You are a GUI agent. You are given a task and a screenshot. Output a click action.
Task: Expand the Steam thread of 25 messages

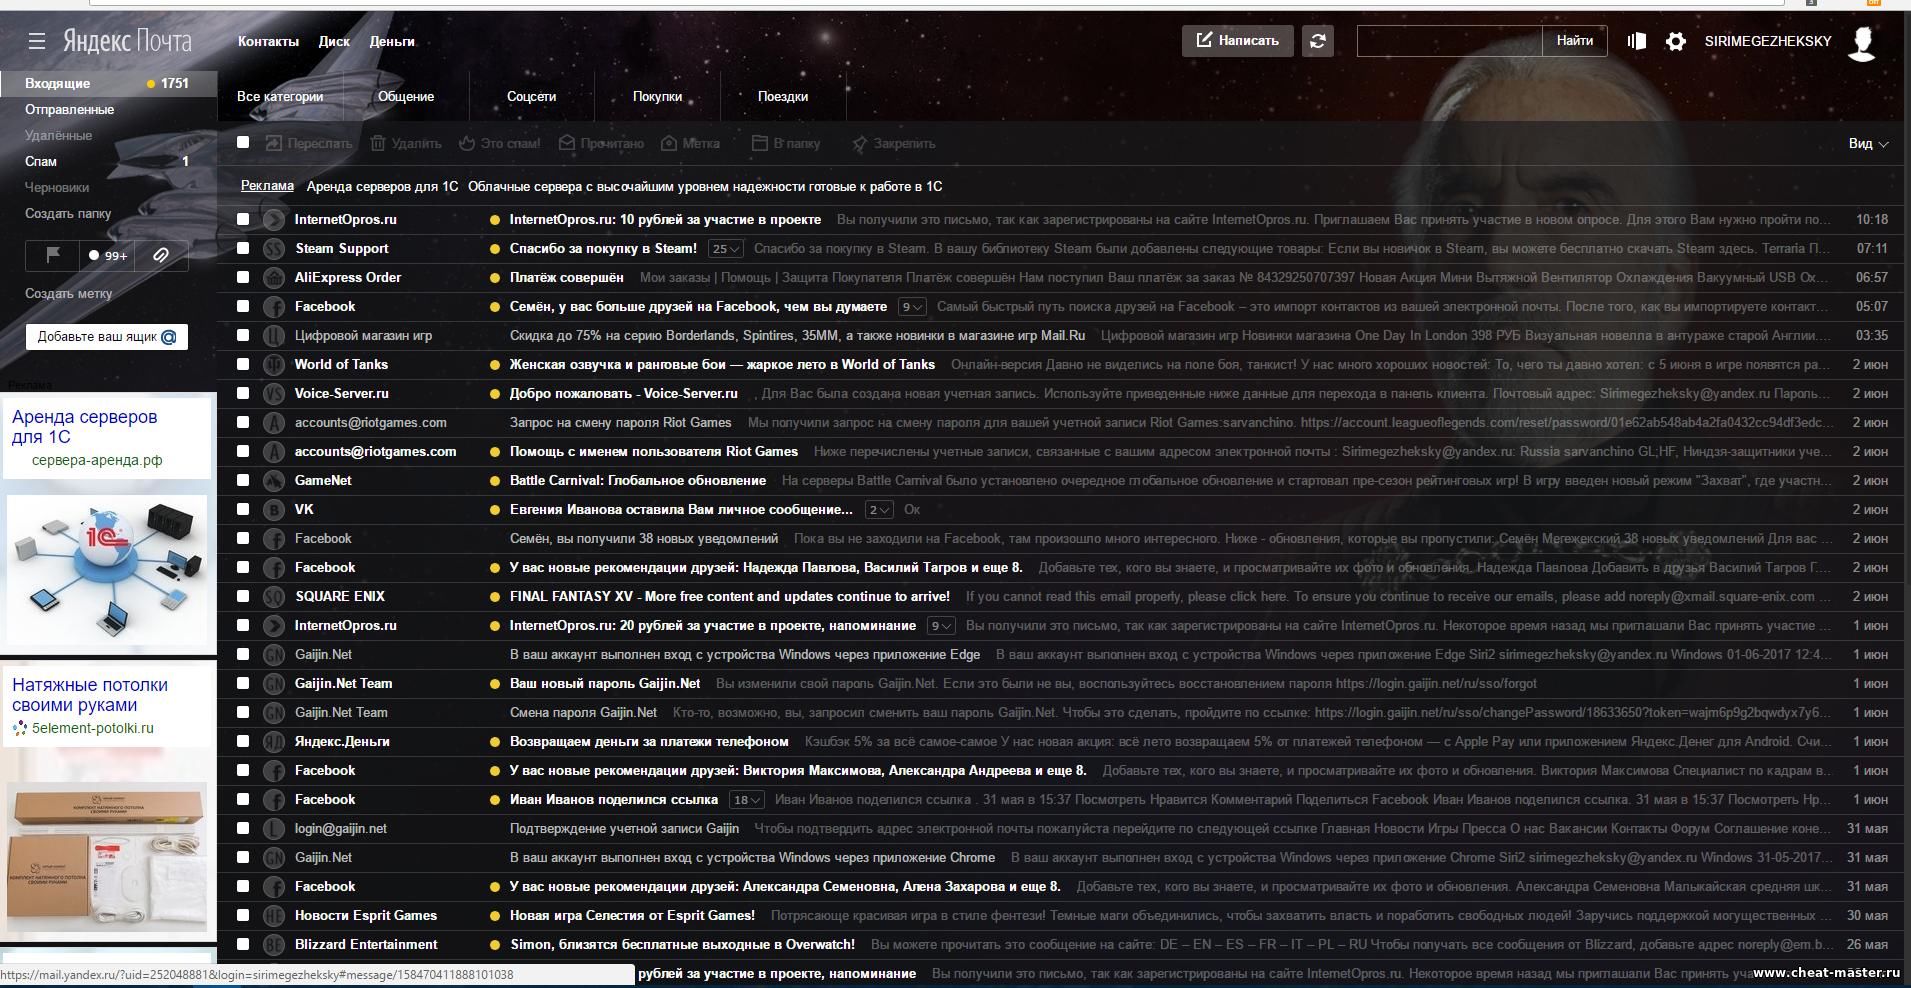[726, 248]
